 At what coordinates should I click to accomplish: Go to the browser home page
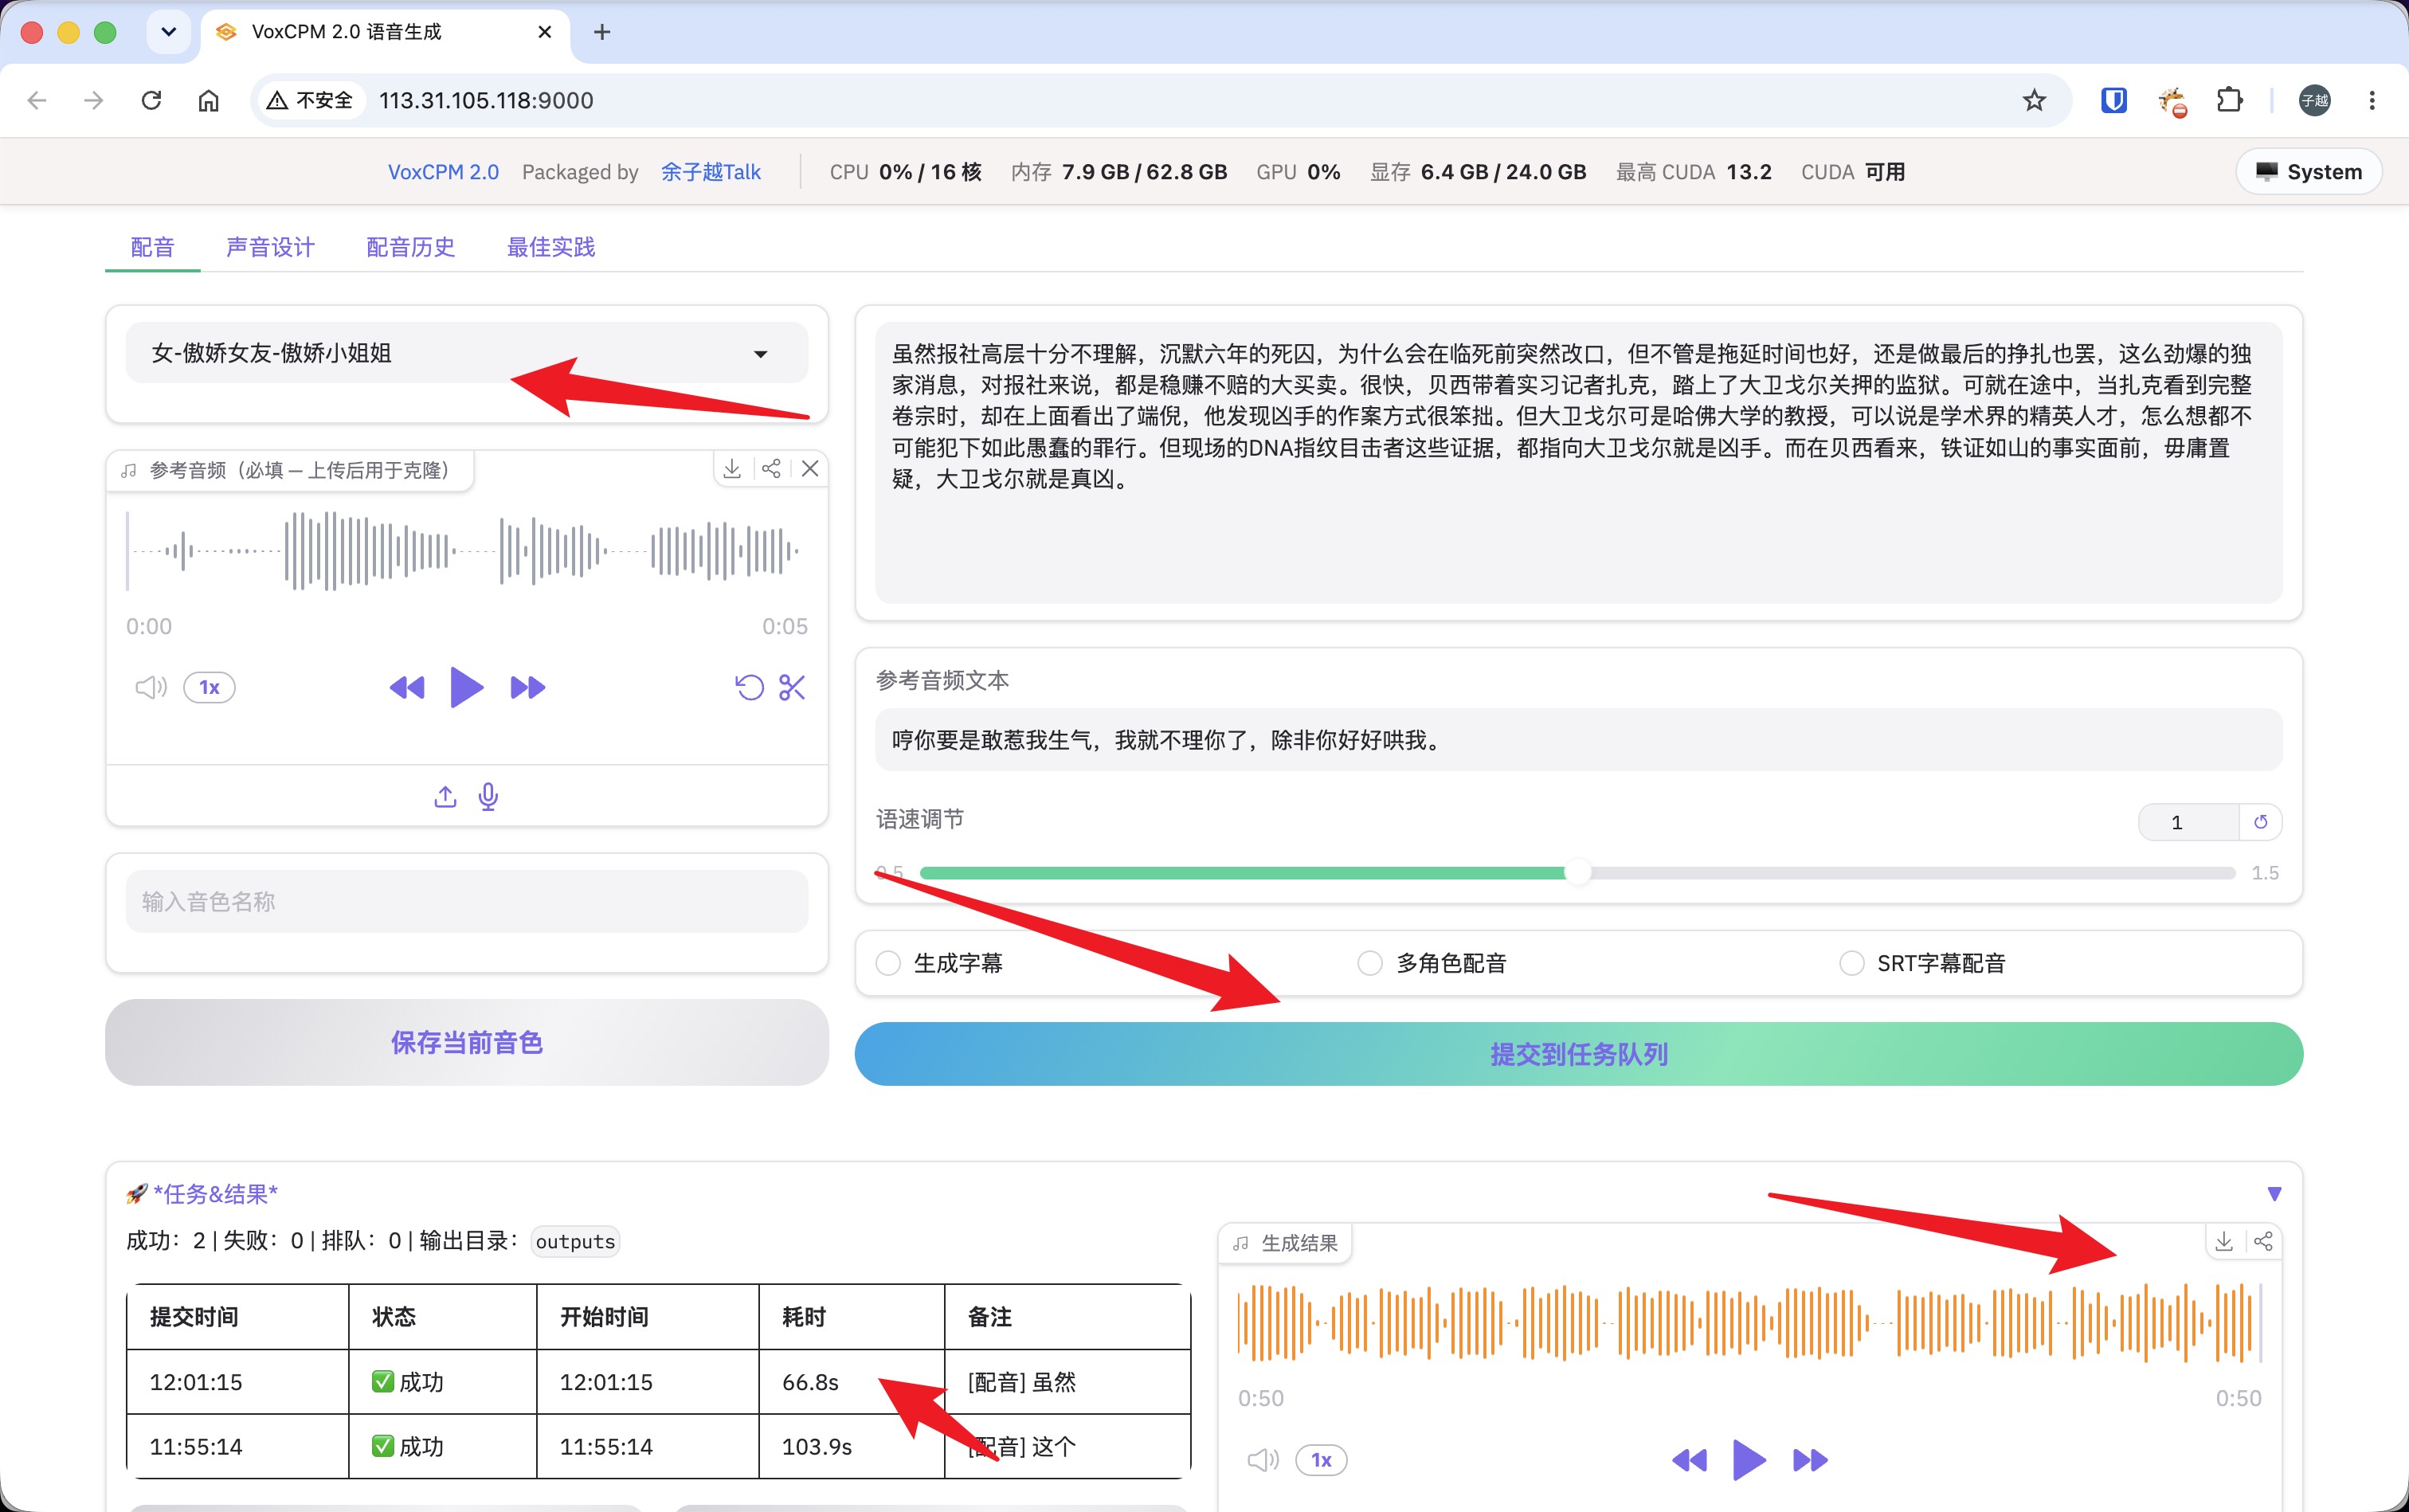(208, 100)
